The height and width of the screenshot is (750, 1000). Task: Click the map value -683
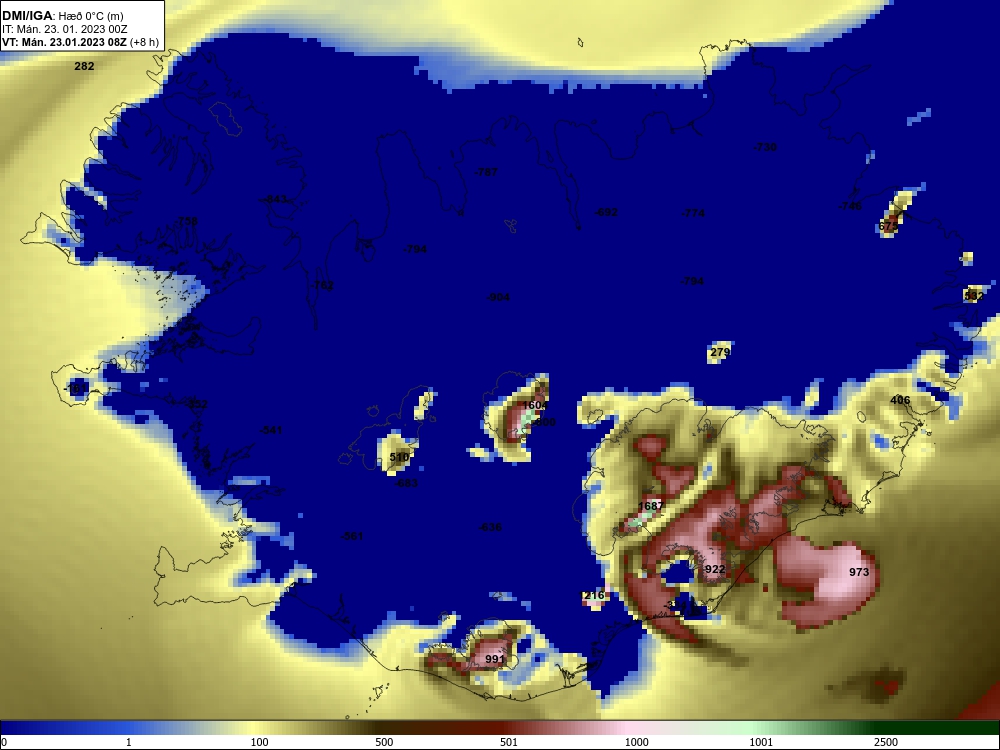pos(406,483)
